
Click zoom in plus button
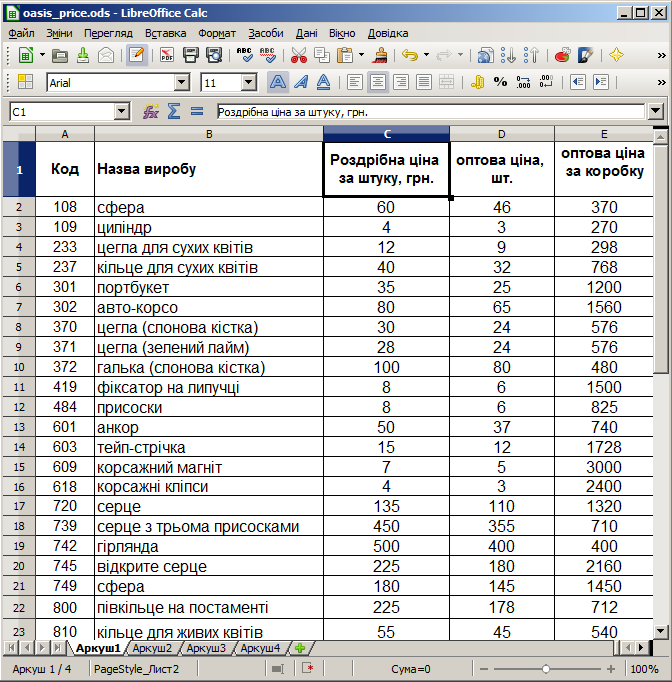coord(611,669)
